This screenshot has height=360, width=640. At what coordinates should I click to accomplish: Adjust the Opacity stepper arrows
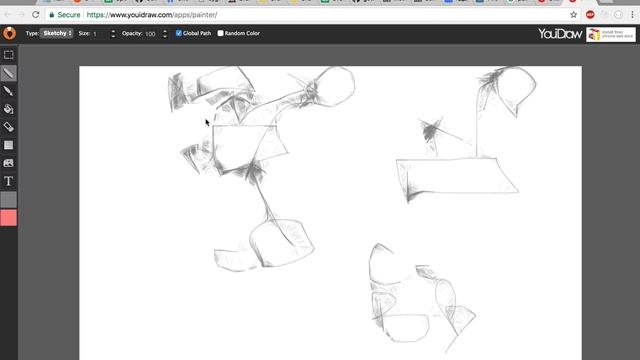tap(165, 33)
